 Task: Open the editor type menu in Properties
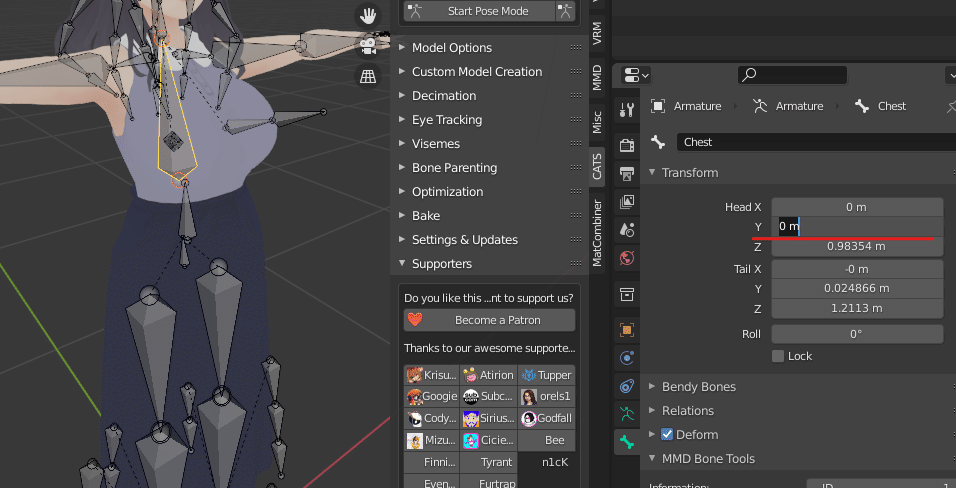coord(637,75)
